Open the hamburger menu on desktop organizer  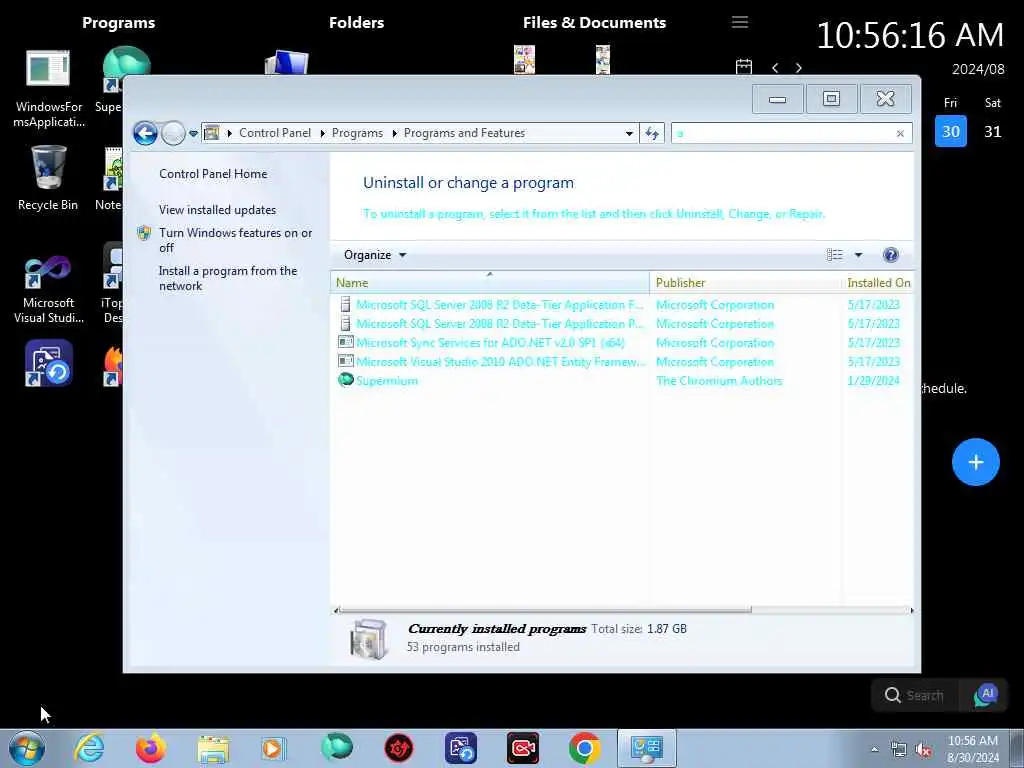(x=739, y=22)
